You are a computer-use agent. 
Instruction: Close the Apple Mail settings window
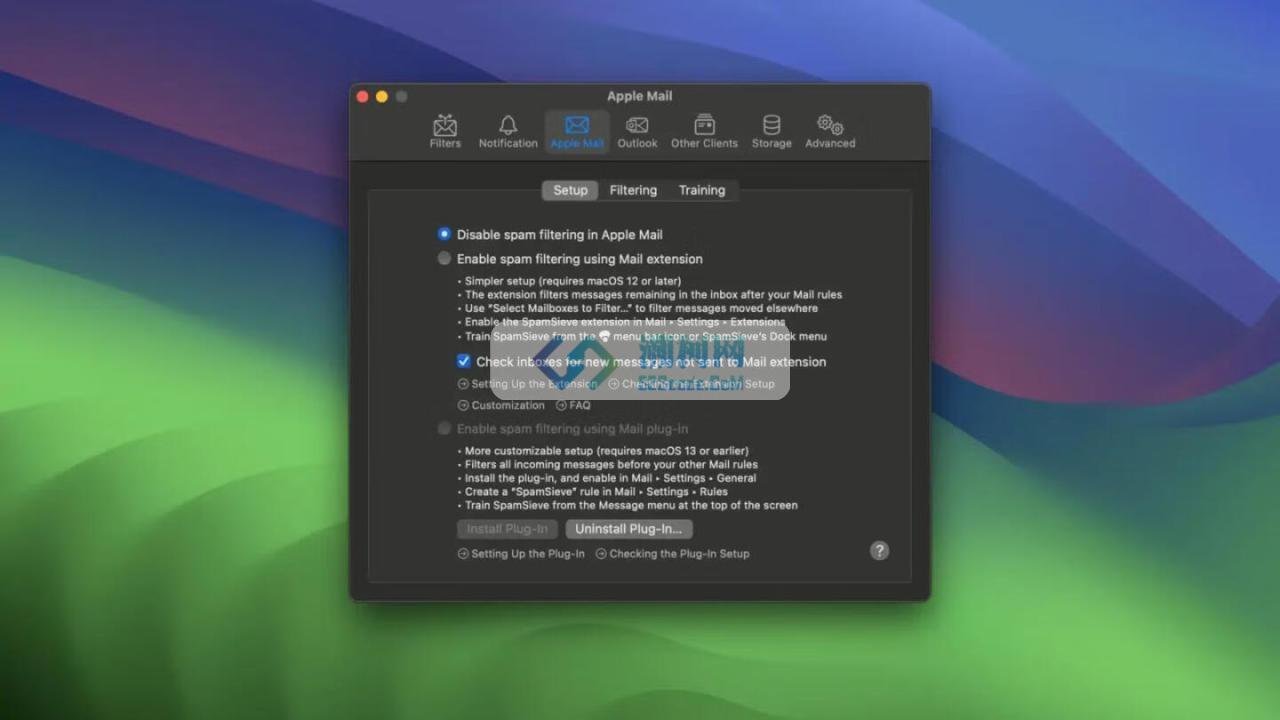pos(362,96)
